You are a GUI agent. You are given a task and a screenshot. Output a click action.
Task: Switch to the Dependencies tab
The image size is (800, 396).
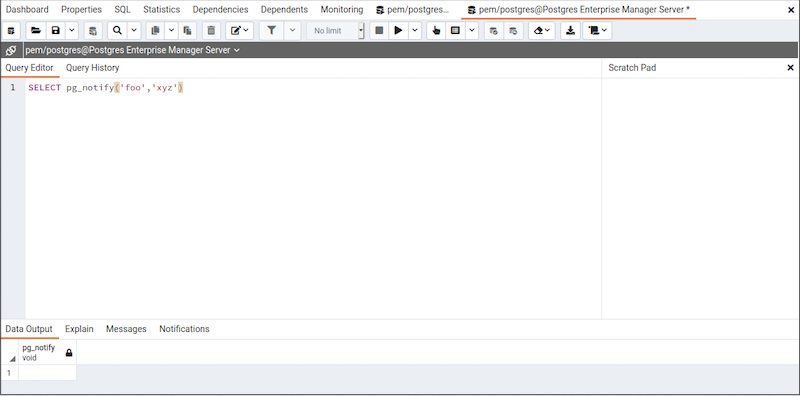pos(220,9)
